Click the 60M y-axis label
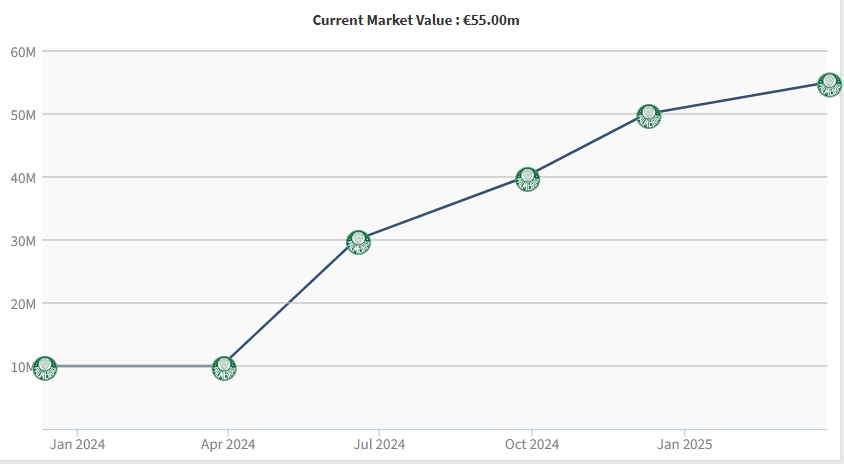The width and height of the screenshot is (844, 464). [x=23, y=51]
